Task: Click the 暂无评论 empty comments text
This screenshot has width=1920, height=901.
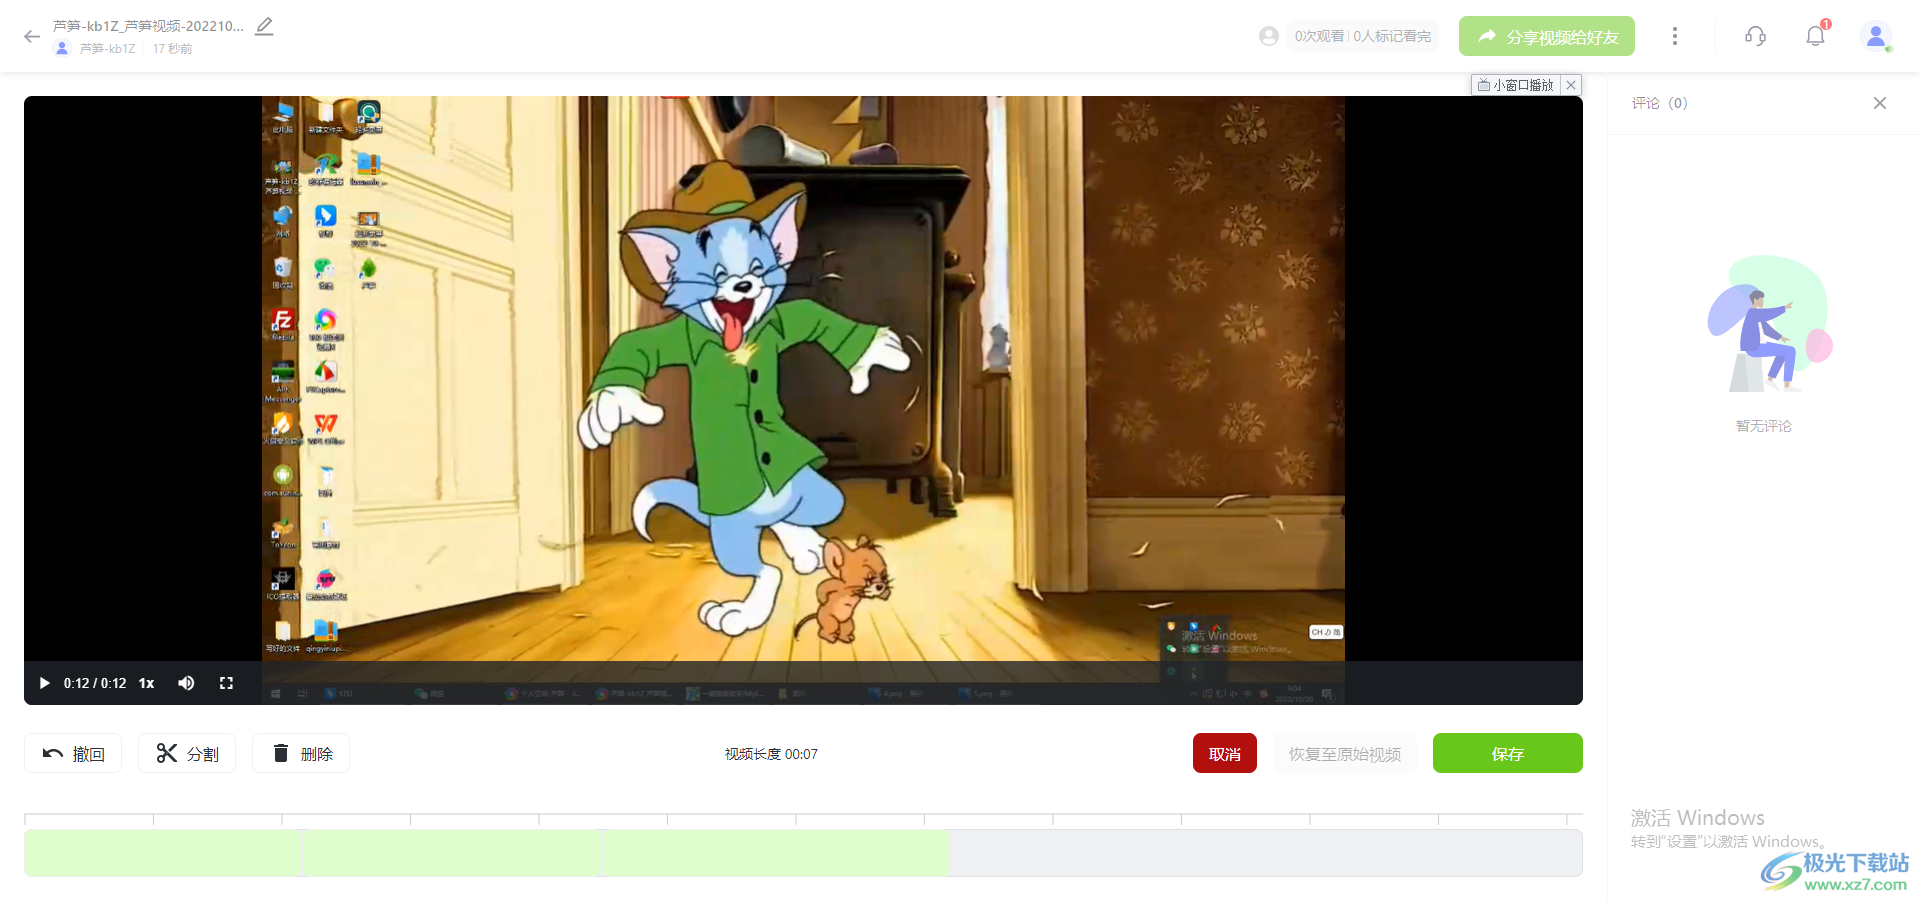Action: click(1763, 426)
